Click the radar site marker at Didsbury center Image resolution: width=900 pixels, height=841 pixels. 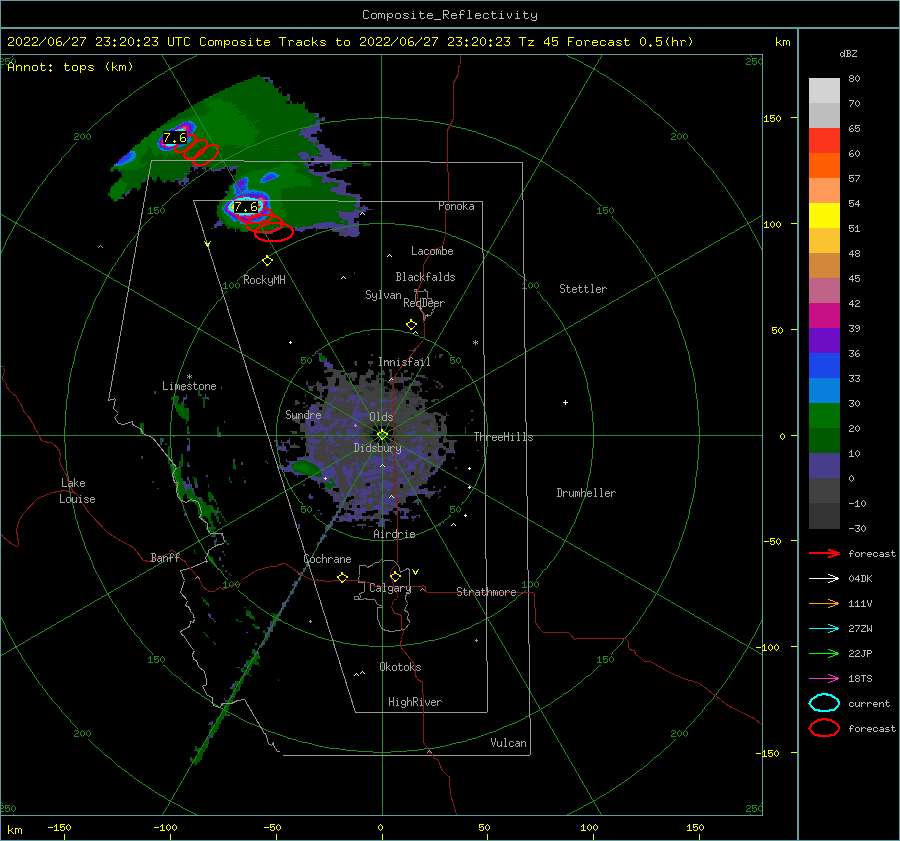382,435
